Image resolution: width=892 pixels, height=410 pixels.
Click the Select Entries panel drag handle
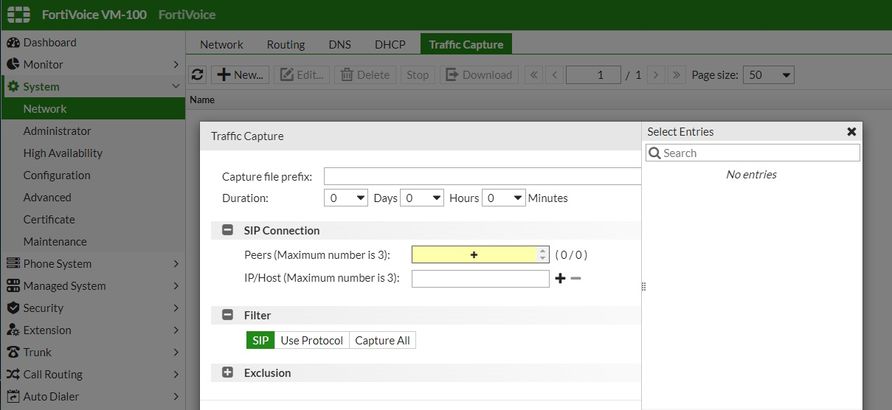pos(643,287)
